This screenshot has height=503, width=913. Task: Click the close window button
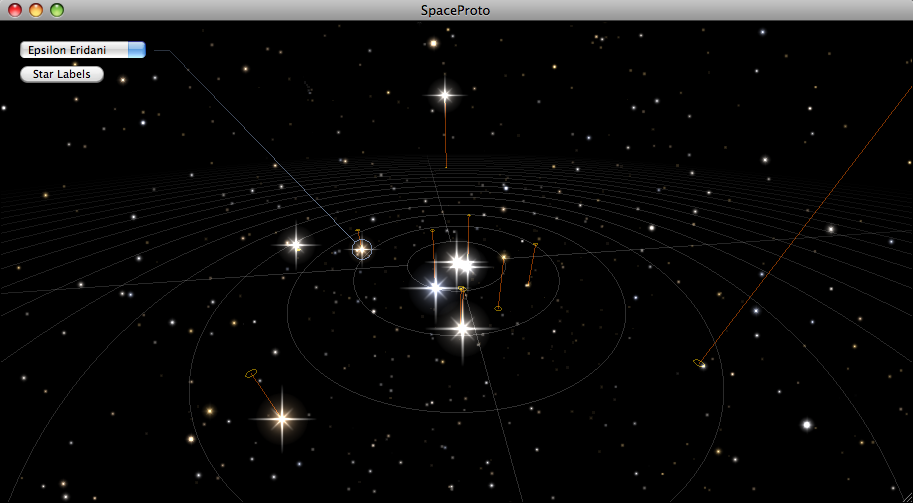click(x=15, y=10)
